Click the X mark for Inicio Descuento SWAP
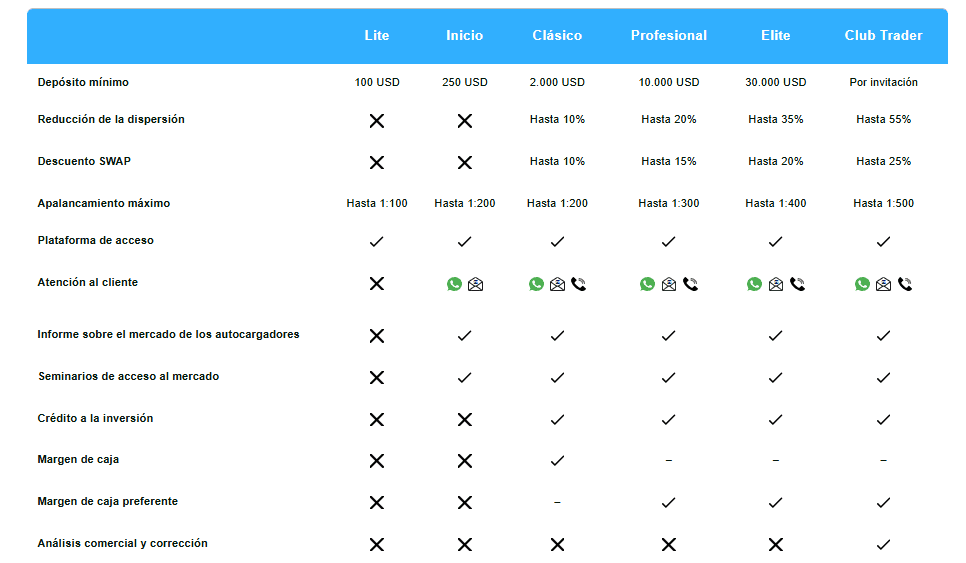Image resolution: width=966 pixels, height=563 pixels. coord(464,162)
